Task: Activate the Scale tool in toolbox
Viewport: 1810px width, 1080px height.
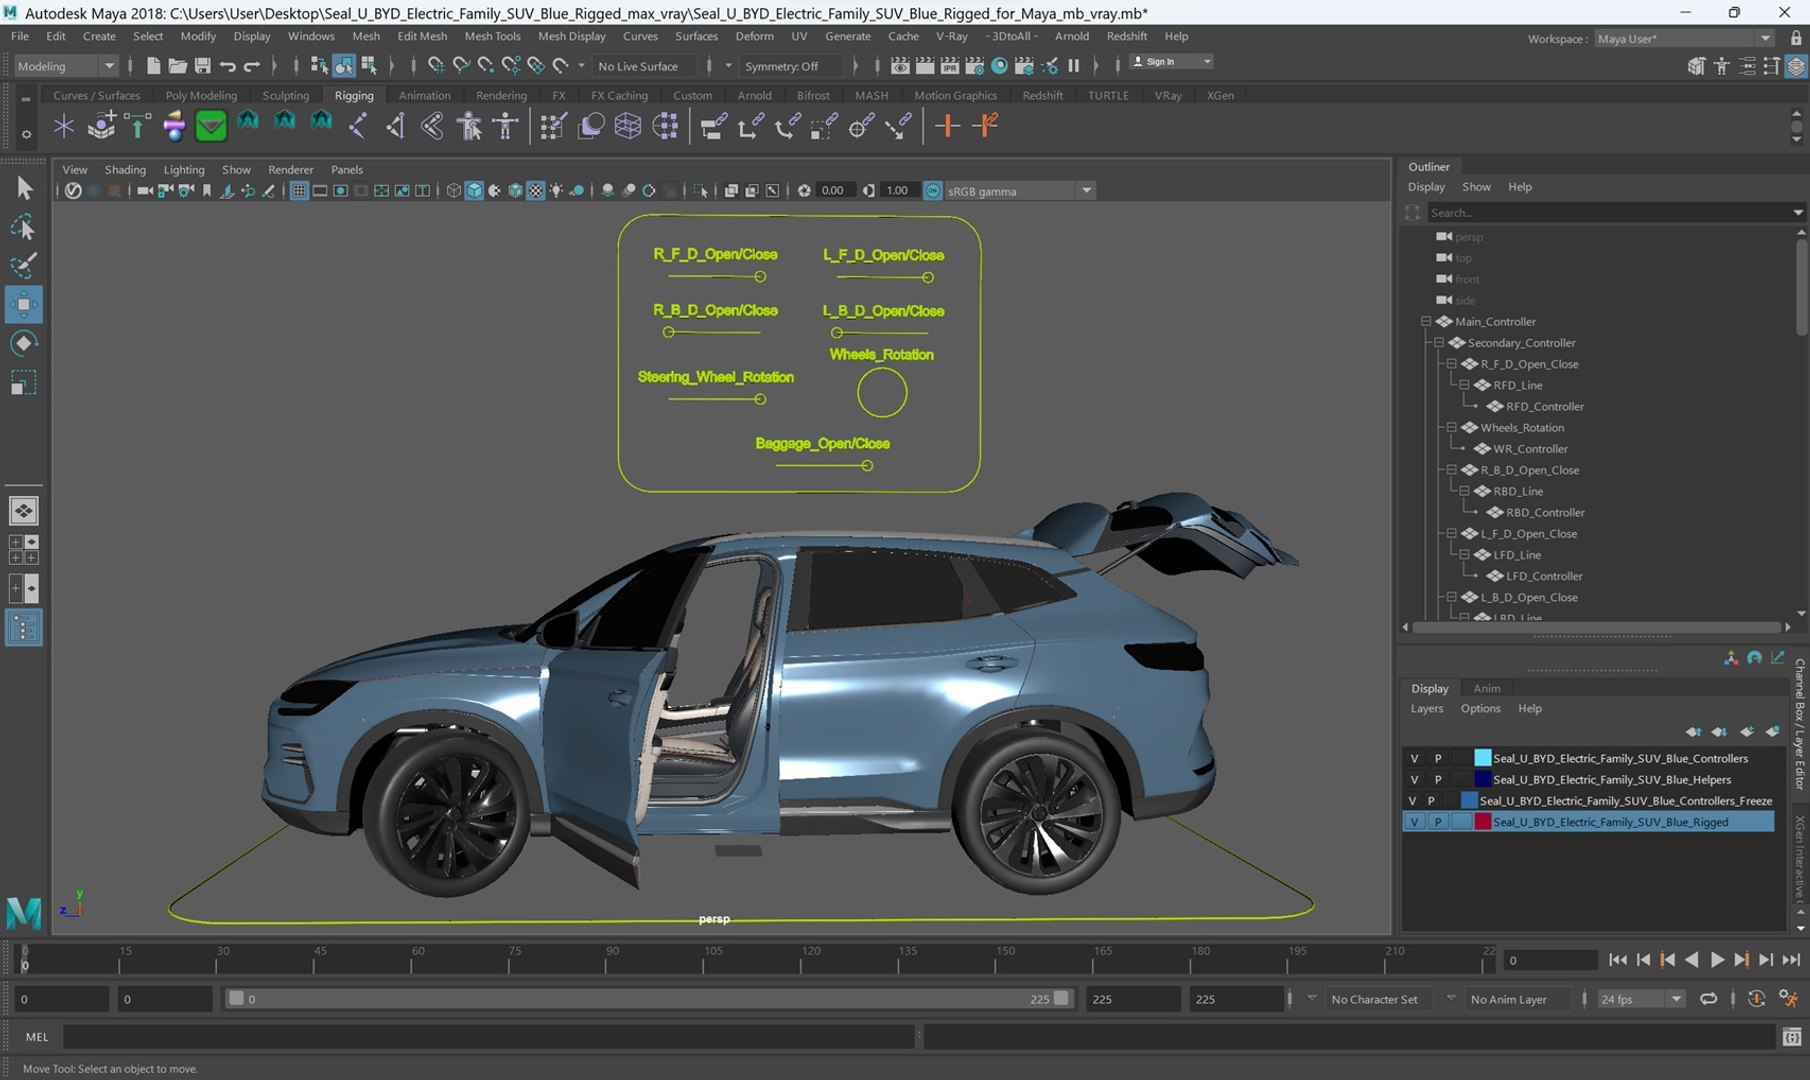Action: pos(24,382)
